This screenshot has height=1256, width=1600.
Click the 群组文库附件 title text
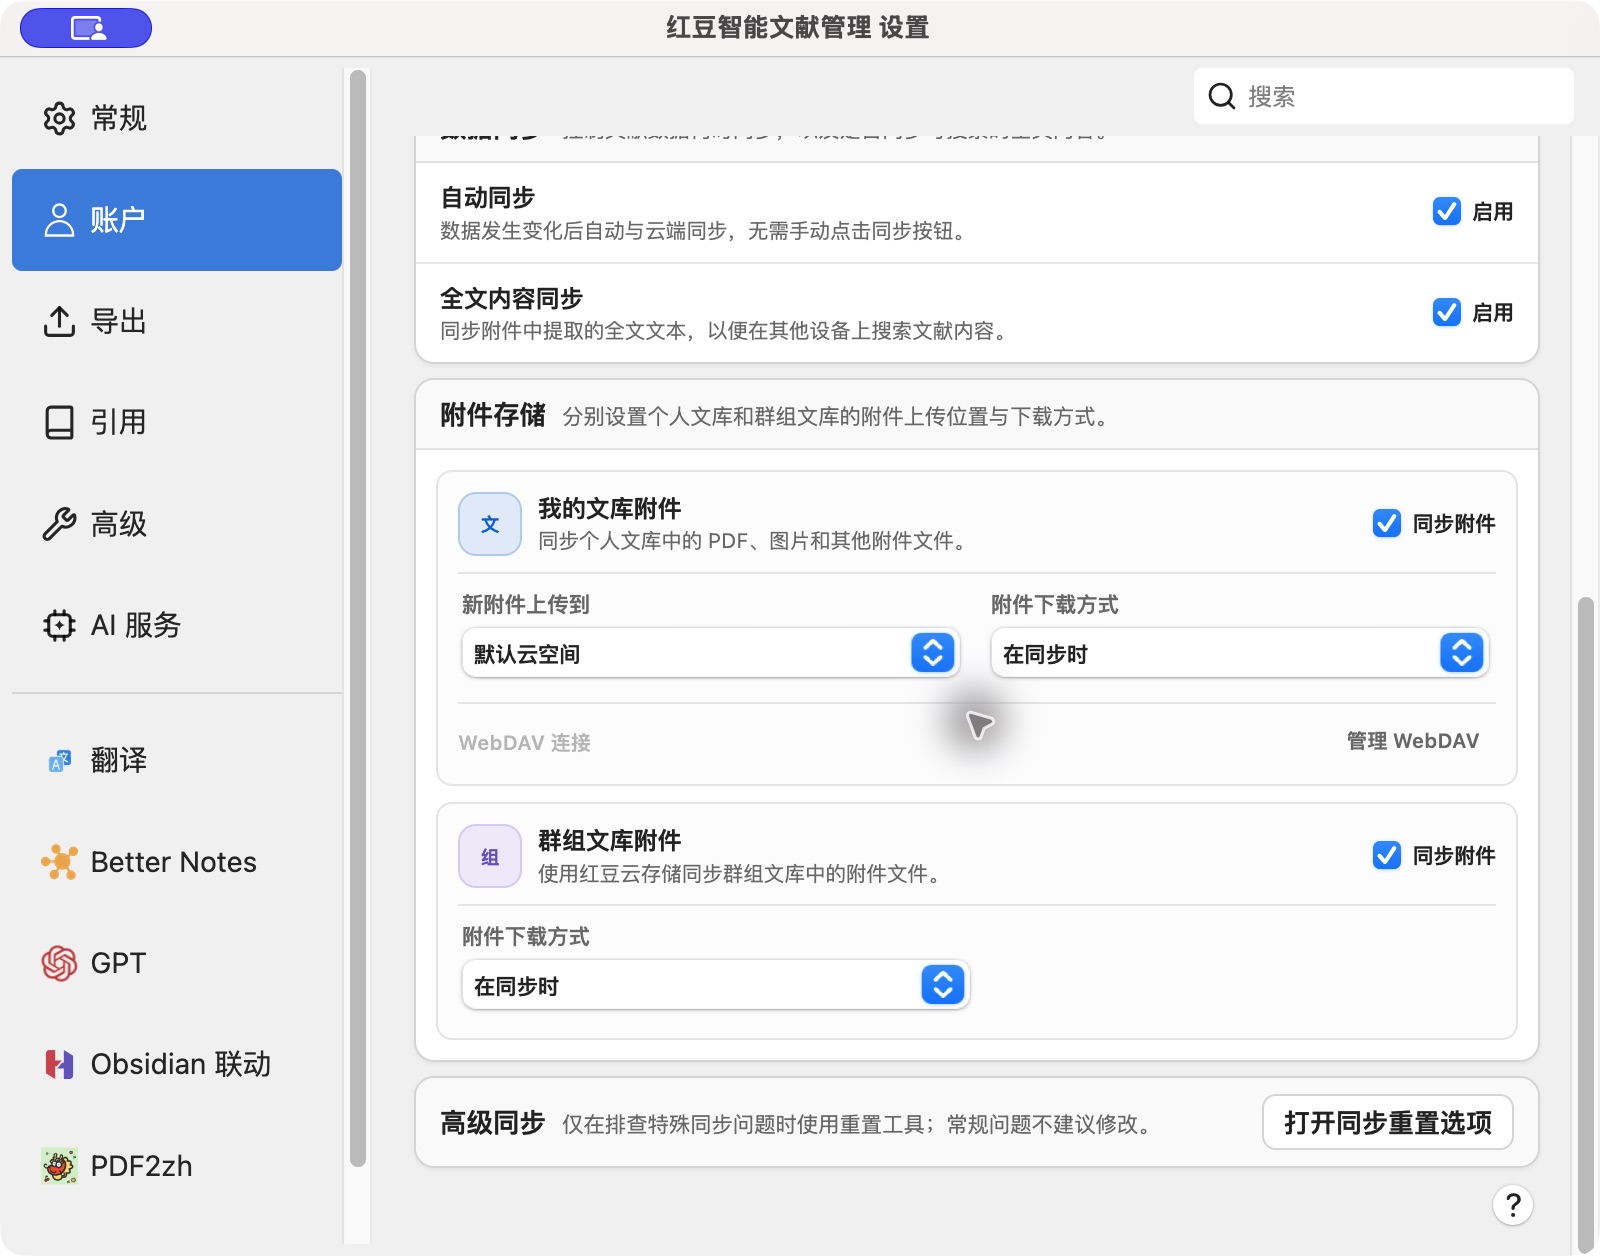pos(610,840)
